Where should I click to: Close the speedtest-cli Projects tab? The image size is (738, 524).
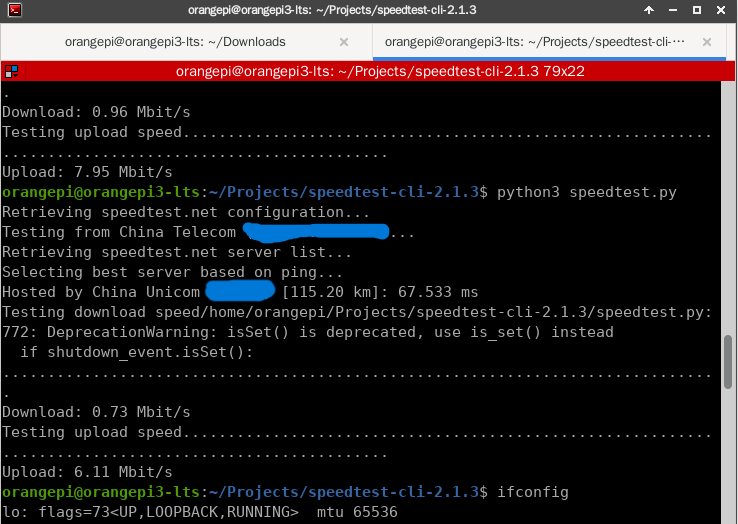tap(706, 42)
